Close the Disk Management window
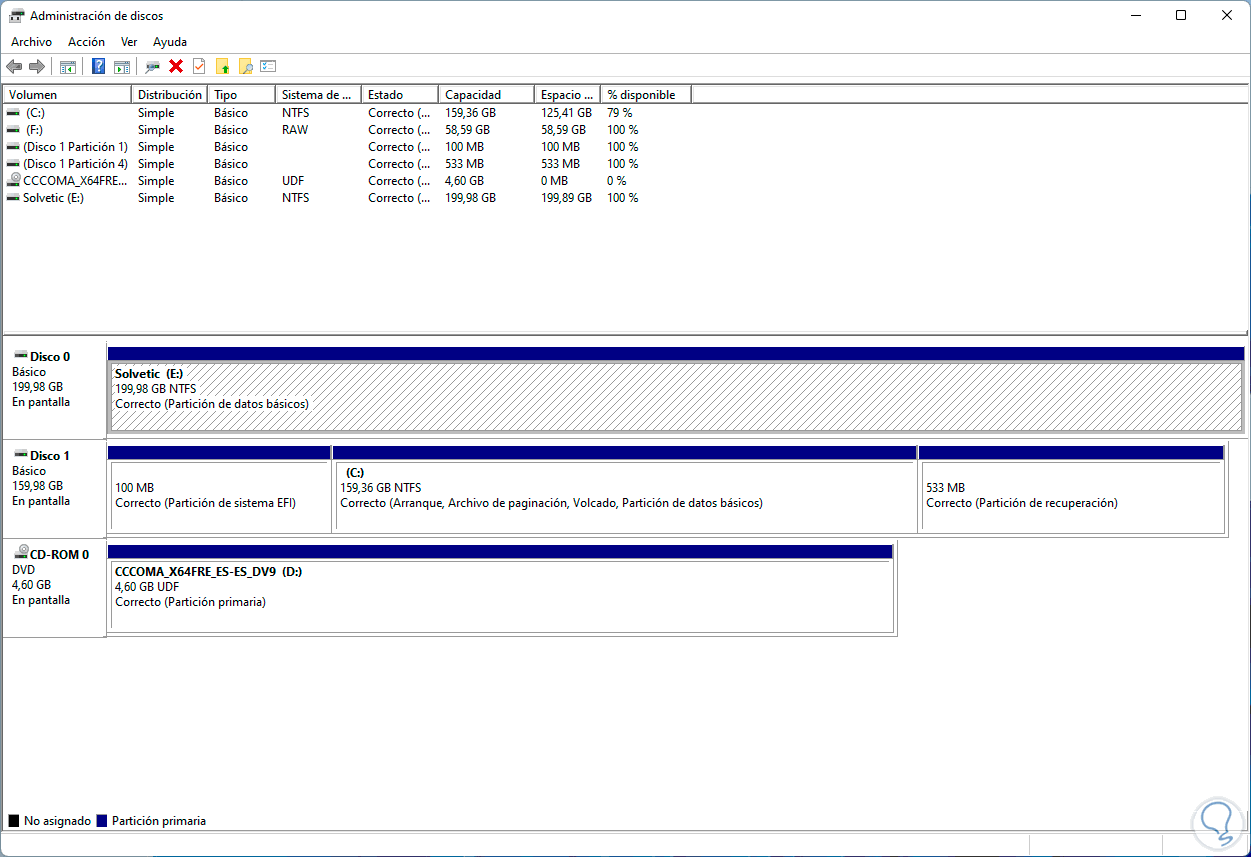This screenshot has height=857, width=1251. tap(1227, 16)
